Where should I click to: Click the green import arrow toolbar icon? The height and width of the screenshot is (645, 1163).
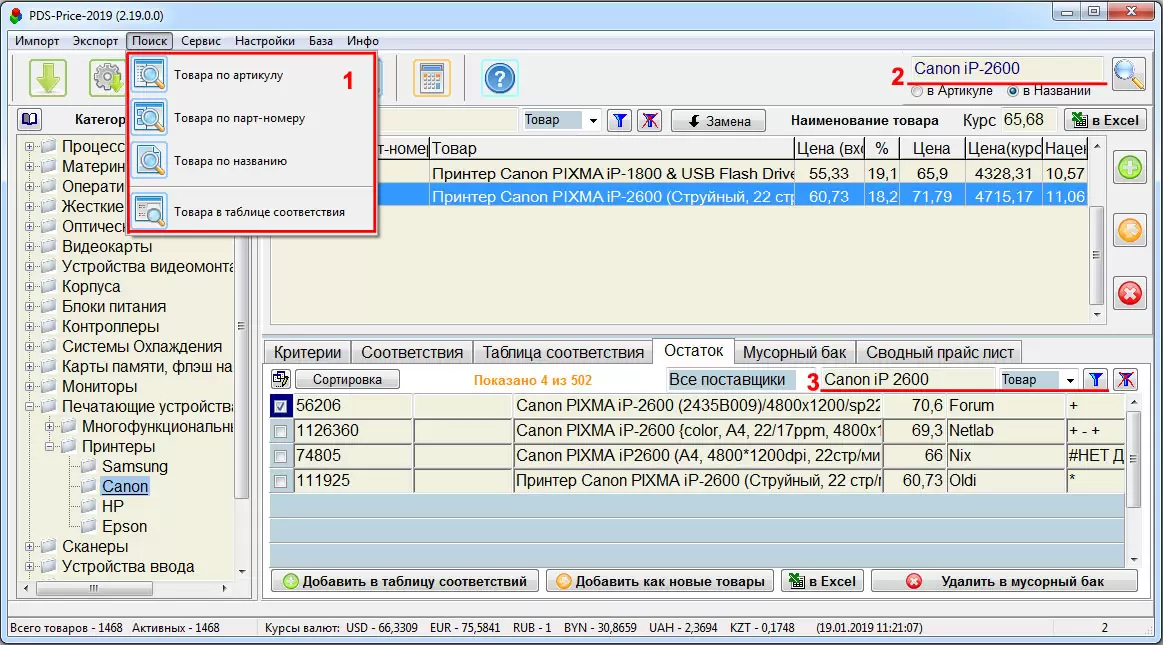(x=48, y=77)
